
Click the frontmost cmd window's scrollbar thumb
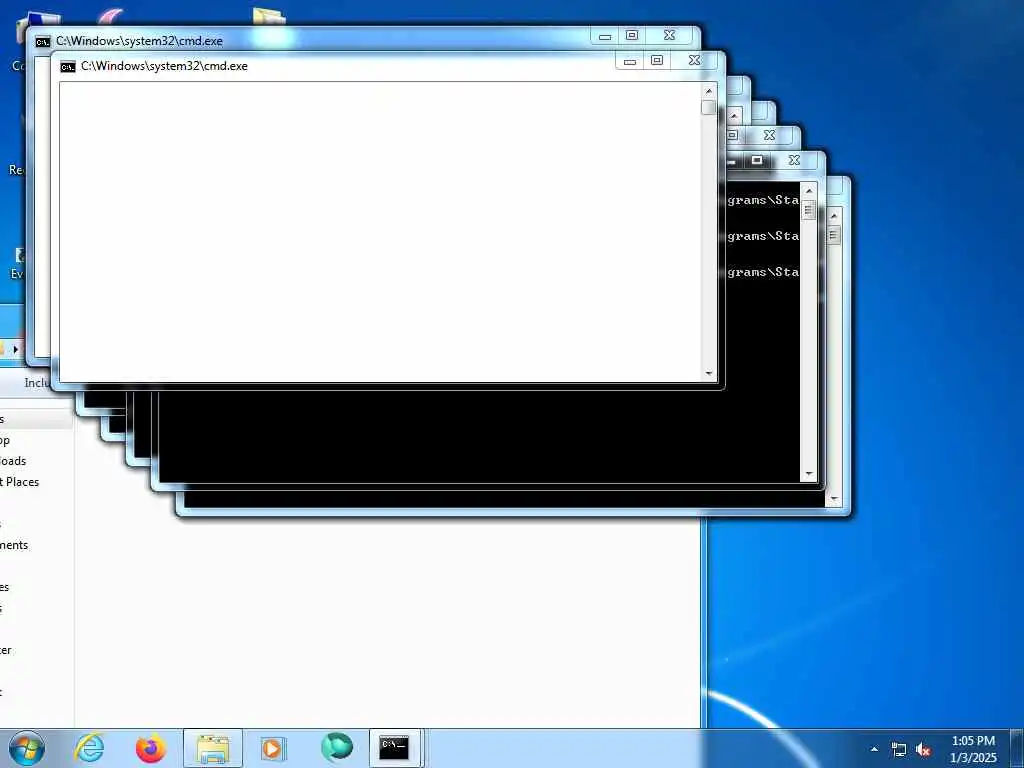tap(709, 108)
